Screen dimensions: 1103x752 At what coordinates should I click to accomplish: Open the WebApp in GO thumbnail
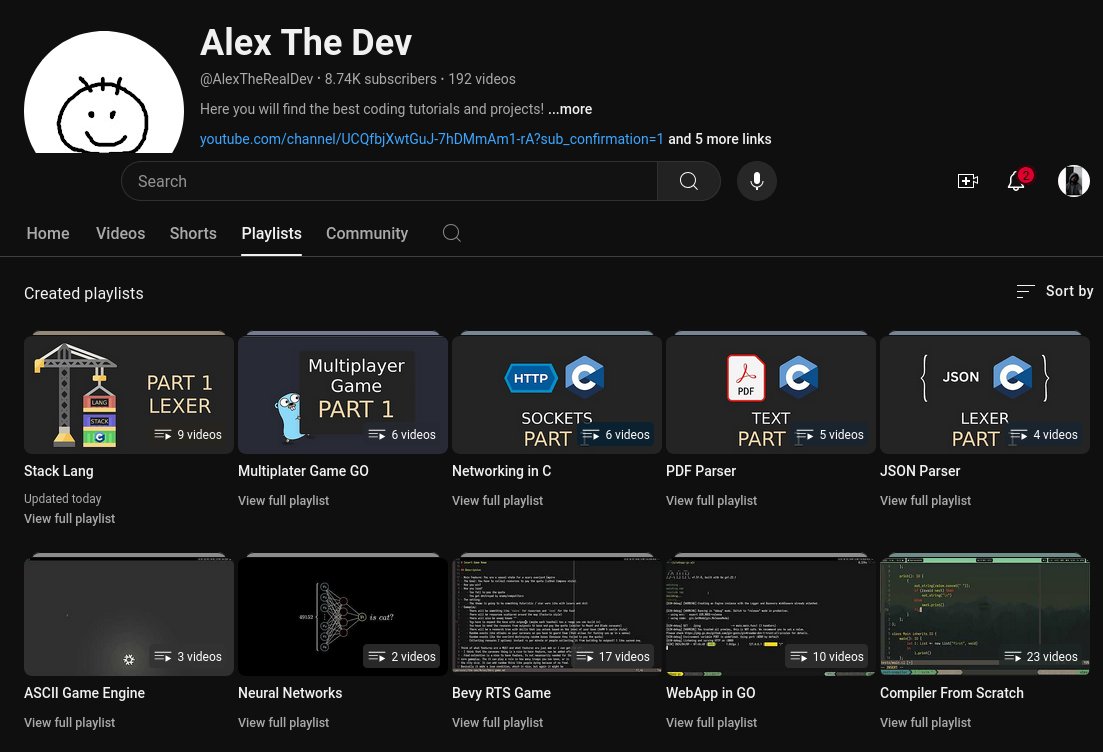click(770, 617)
